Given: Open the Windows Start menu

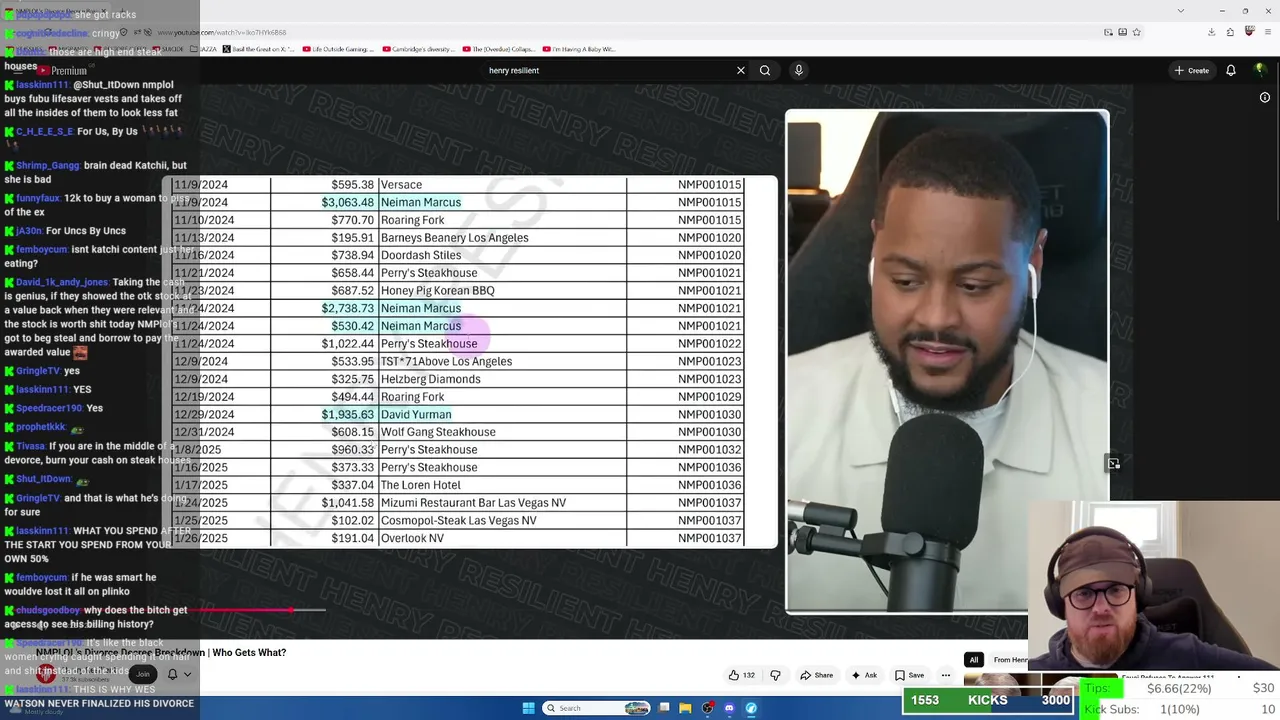Looking at the screenshot, I should (x=528, y=708).
